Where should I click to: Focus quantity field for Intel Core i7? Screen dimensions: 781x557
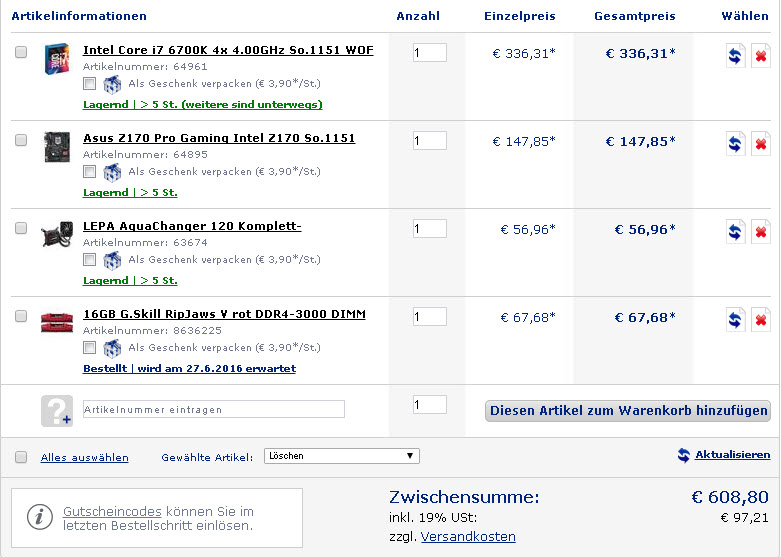click(430, 53)
